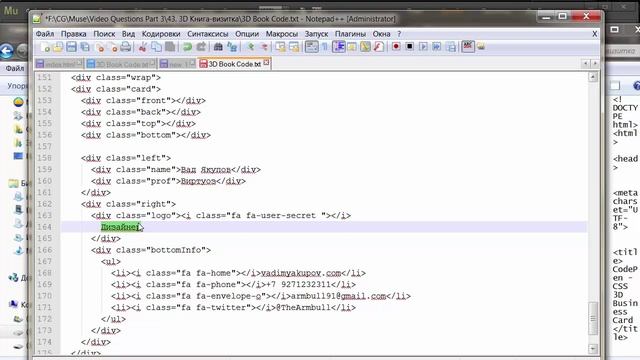Open the Поиск menu
This screenshot has width=640, height=360.
click(104, 34)
